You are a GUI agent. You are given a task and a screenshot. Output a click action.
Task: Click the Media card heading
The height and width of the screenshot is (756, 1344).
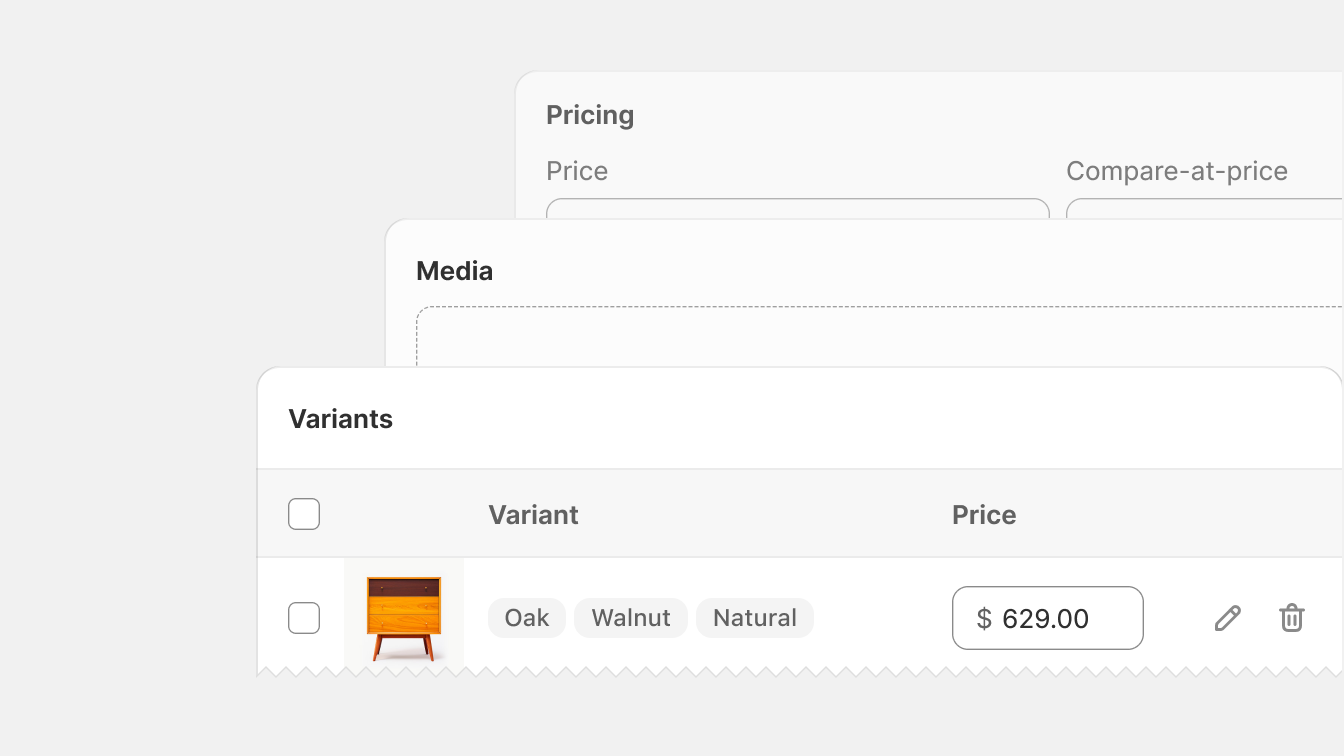pyautogui.click(x=454, y=271)
